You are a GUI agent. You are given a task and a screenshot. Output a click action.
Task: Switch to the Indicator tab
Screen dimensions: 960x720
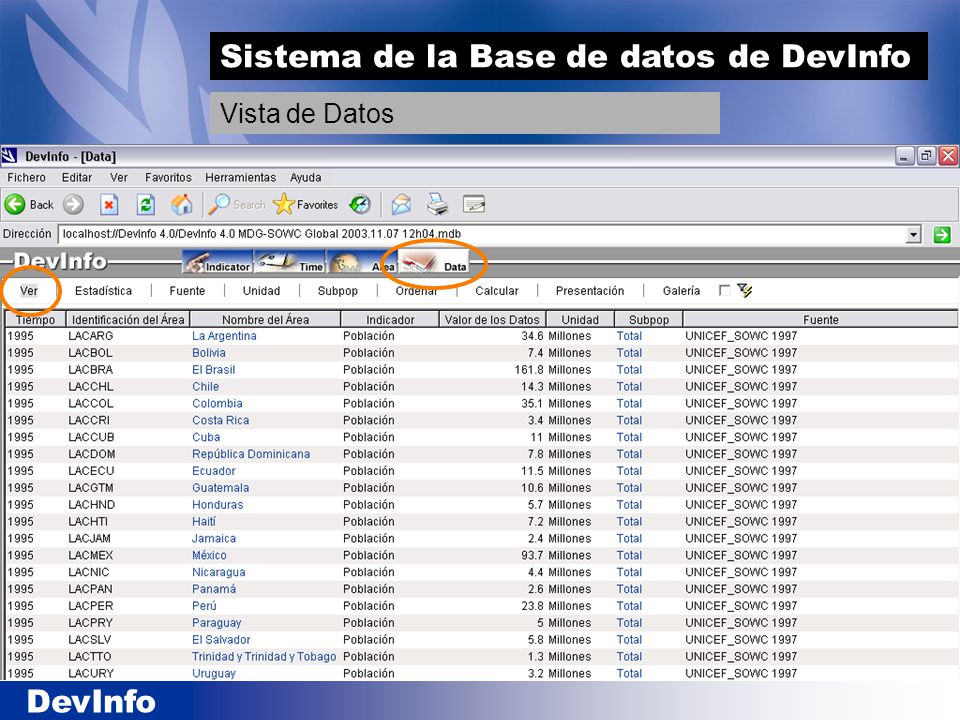[x=217, y=262]
